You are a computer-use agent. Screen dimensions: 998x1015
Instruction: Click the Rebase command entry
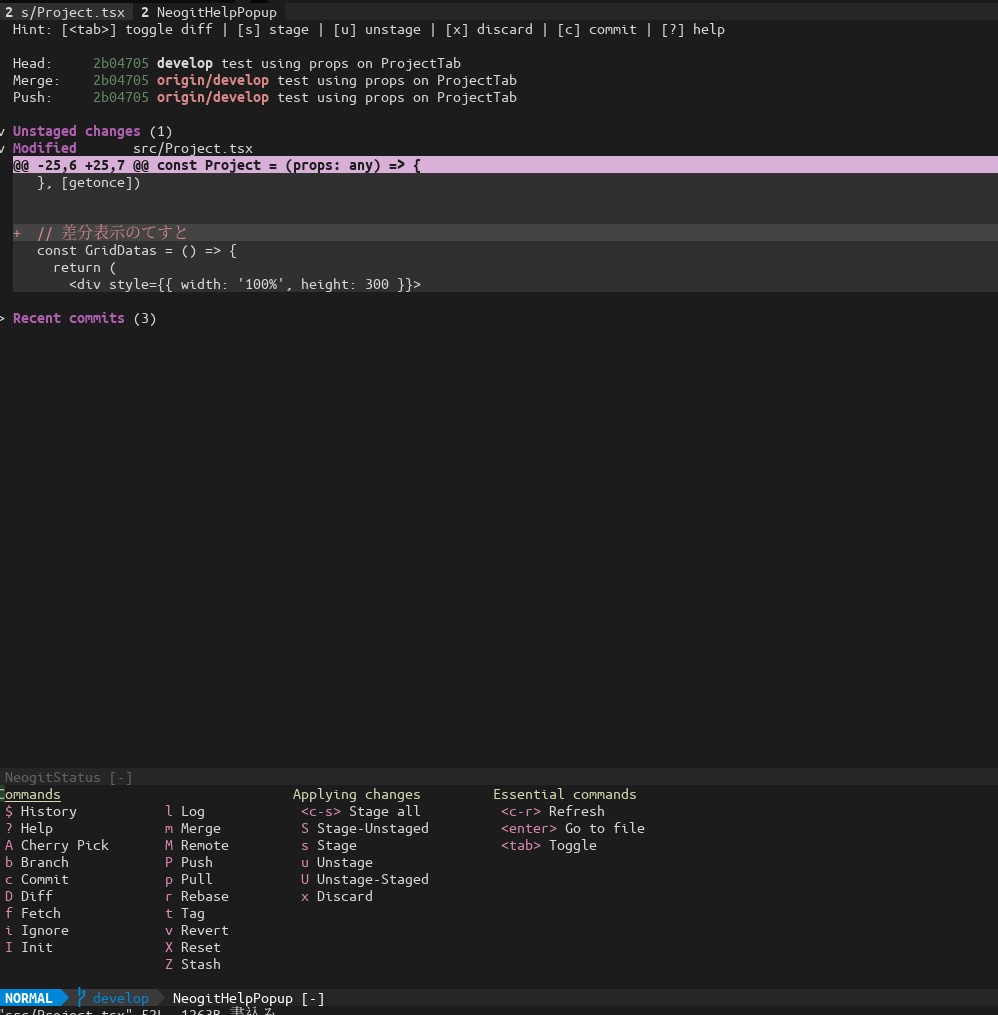coord(205,896)
